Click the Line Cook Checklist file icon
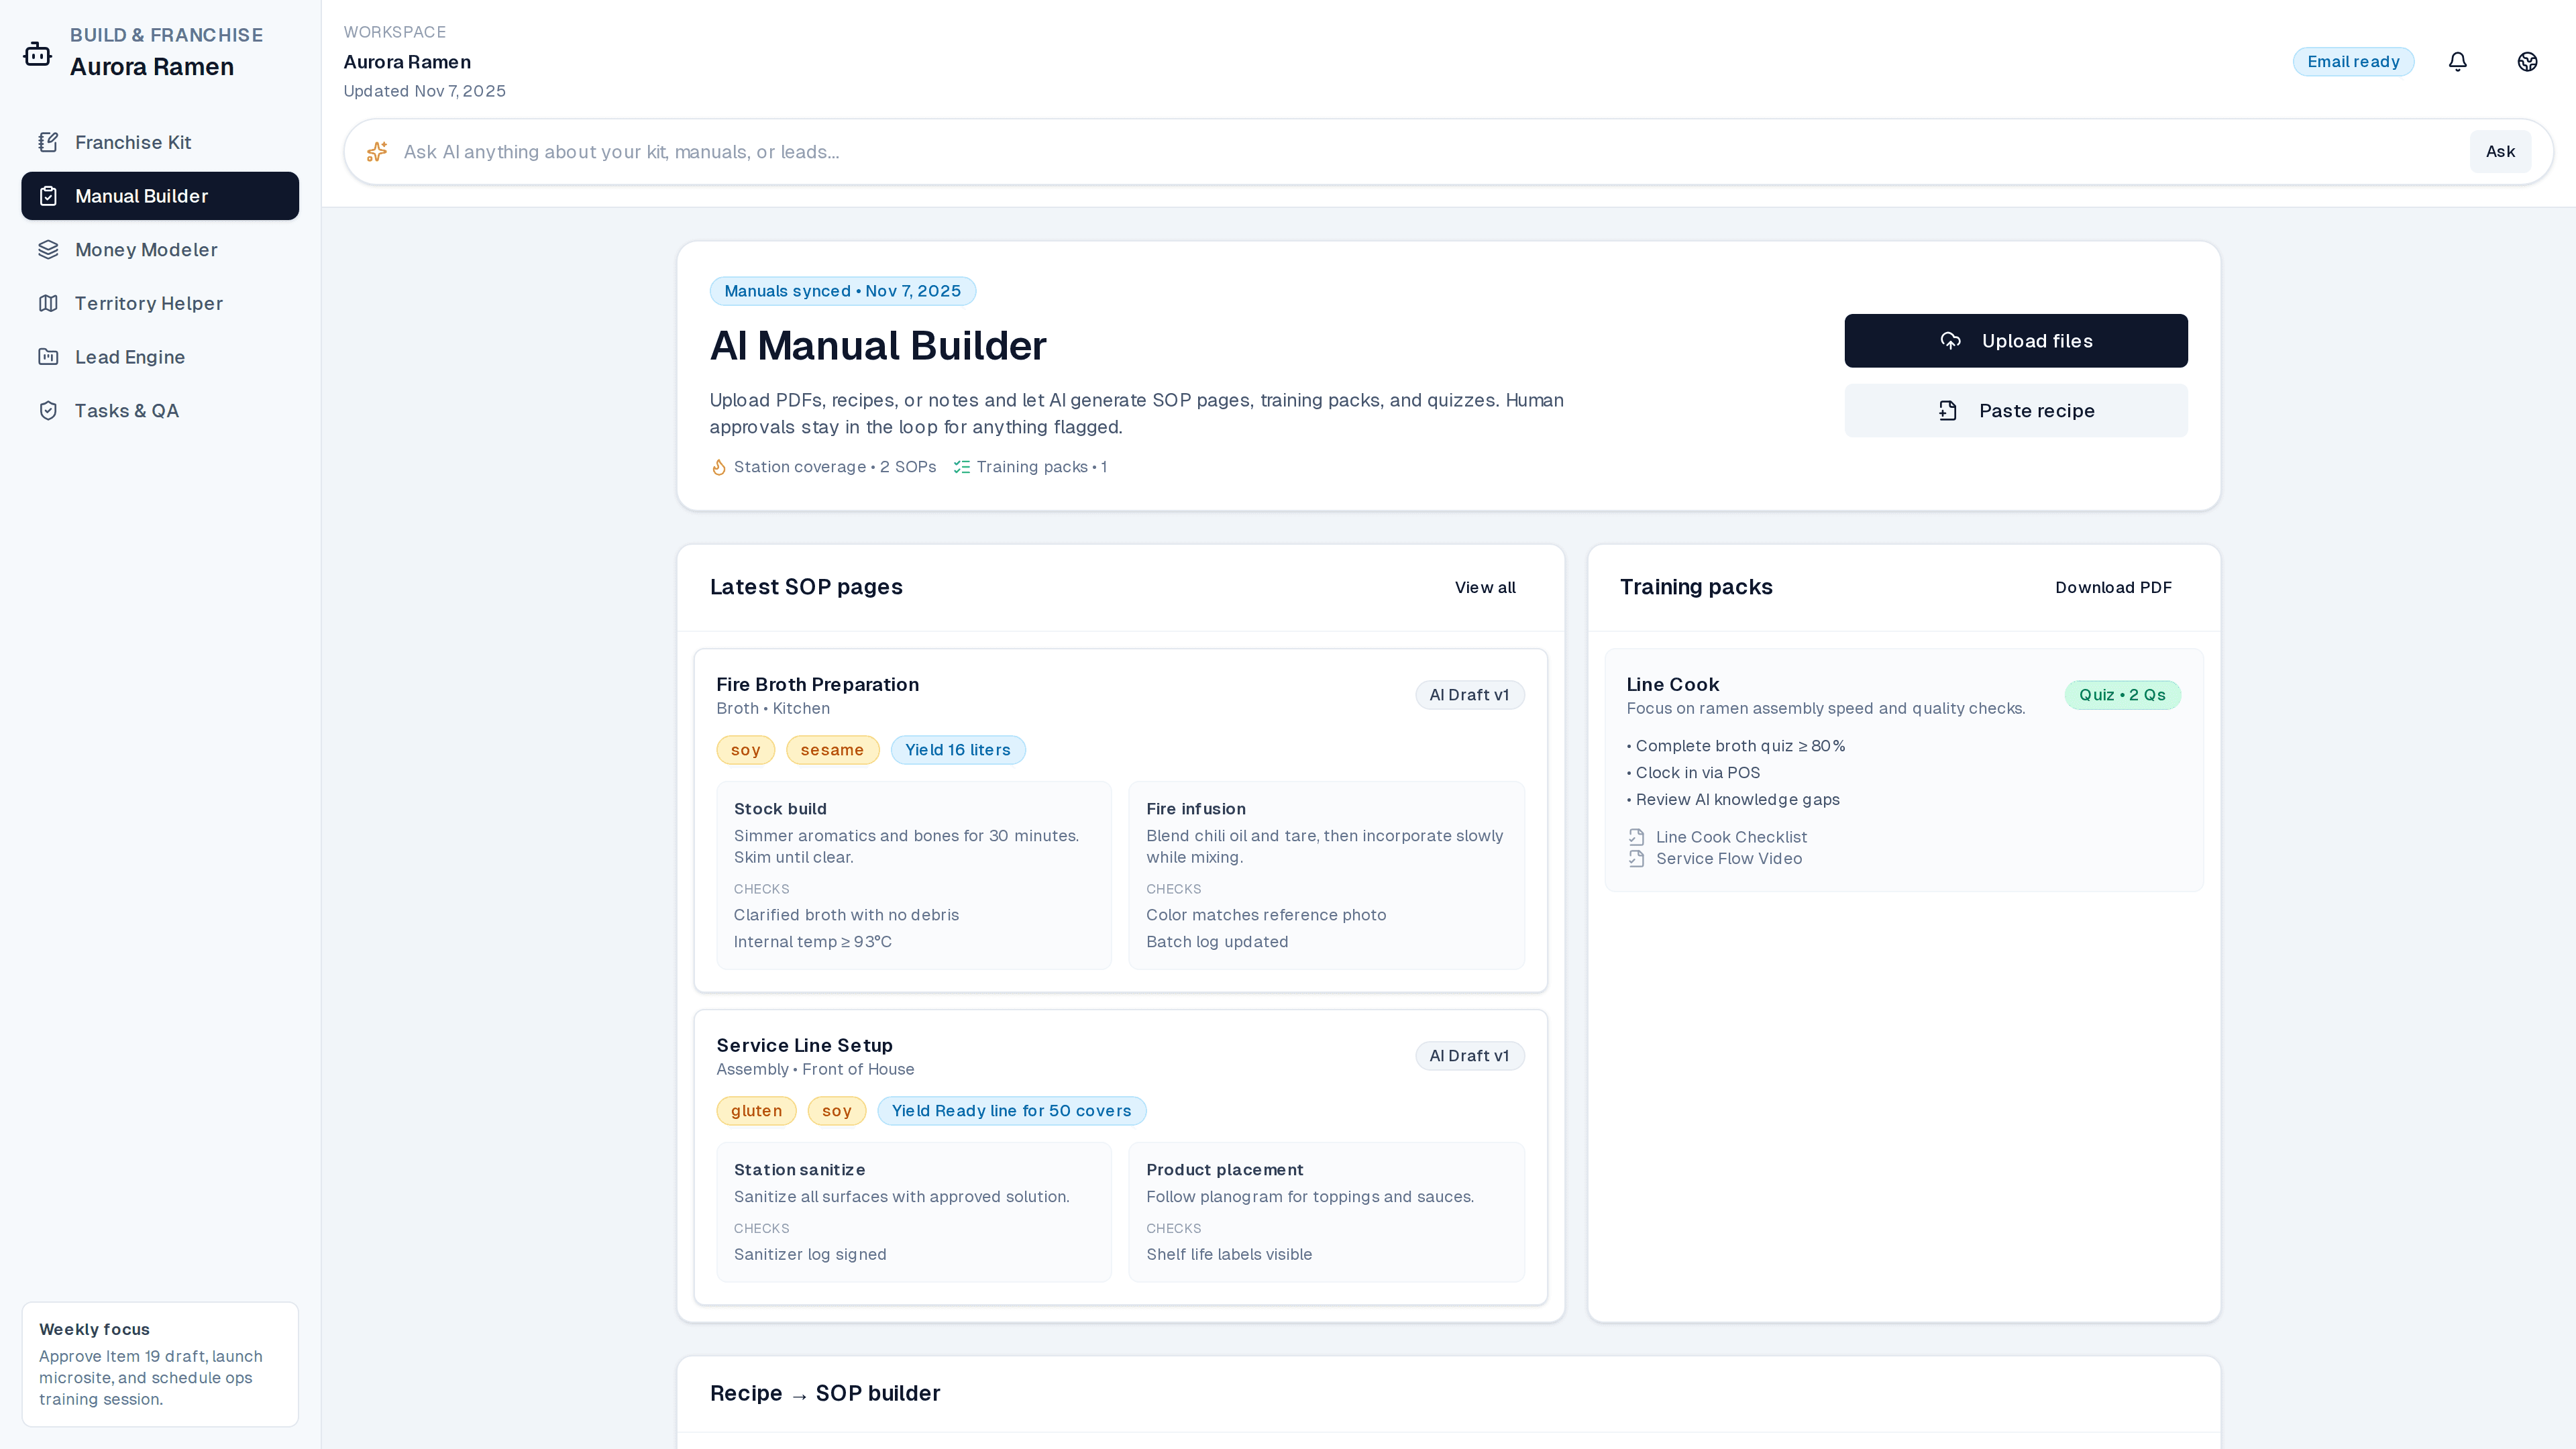 [1636, 837]
